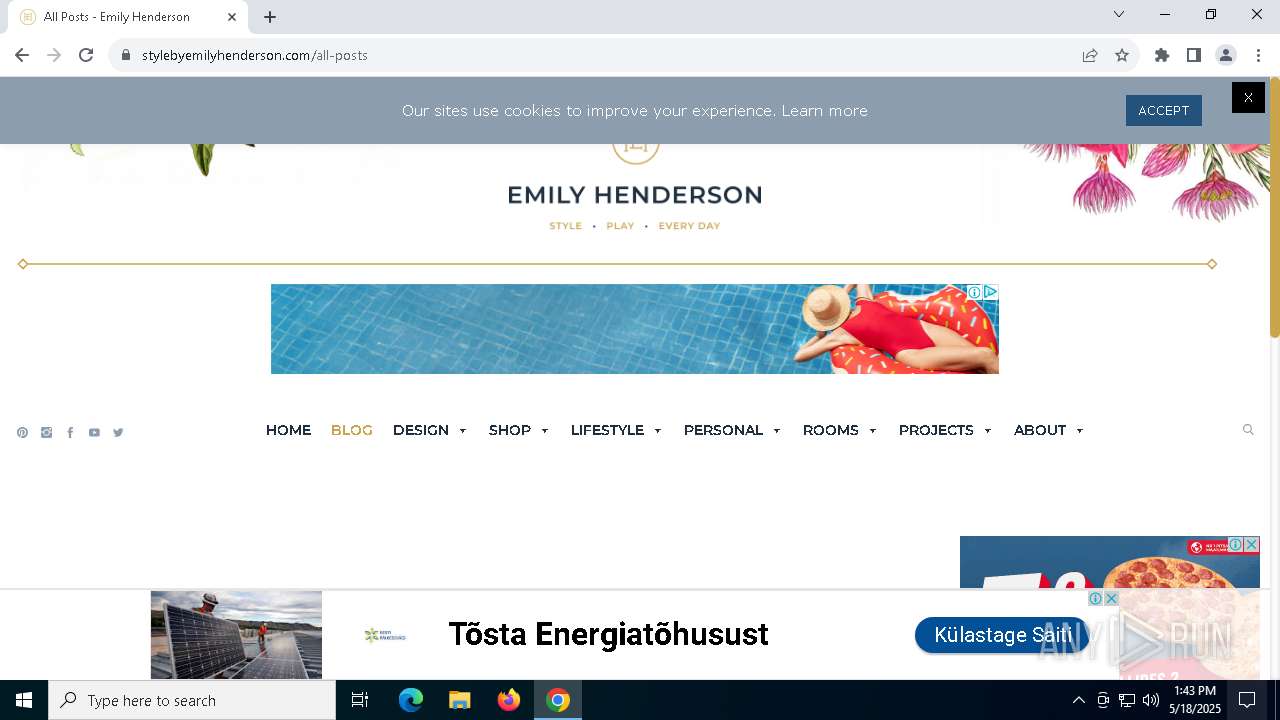Click the page vertical scrollbar thumb
1280x720 pixels.
[1274, 207]
